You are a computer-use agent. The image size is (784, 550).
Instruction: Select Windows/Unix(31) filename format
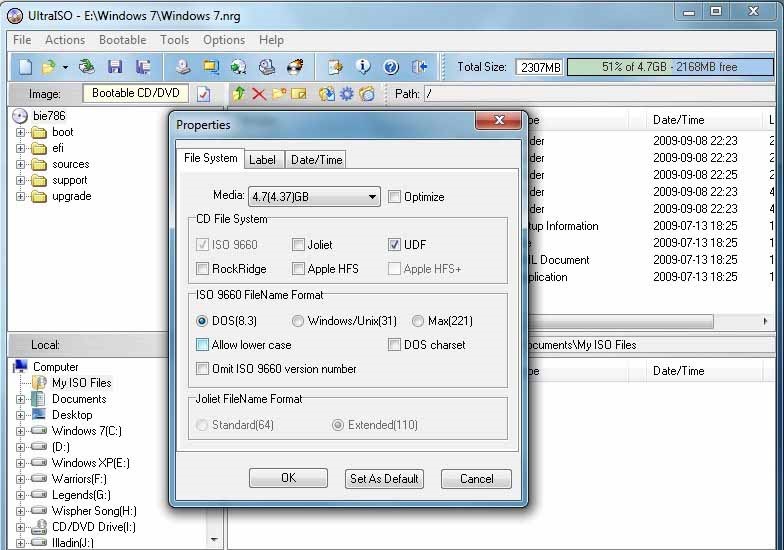click(x=298, y=320)
